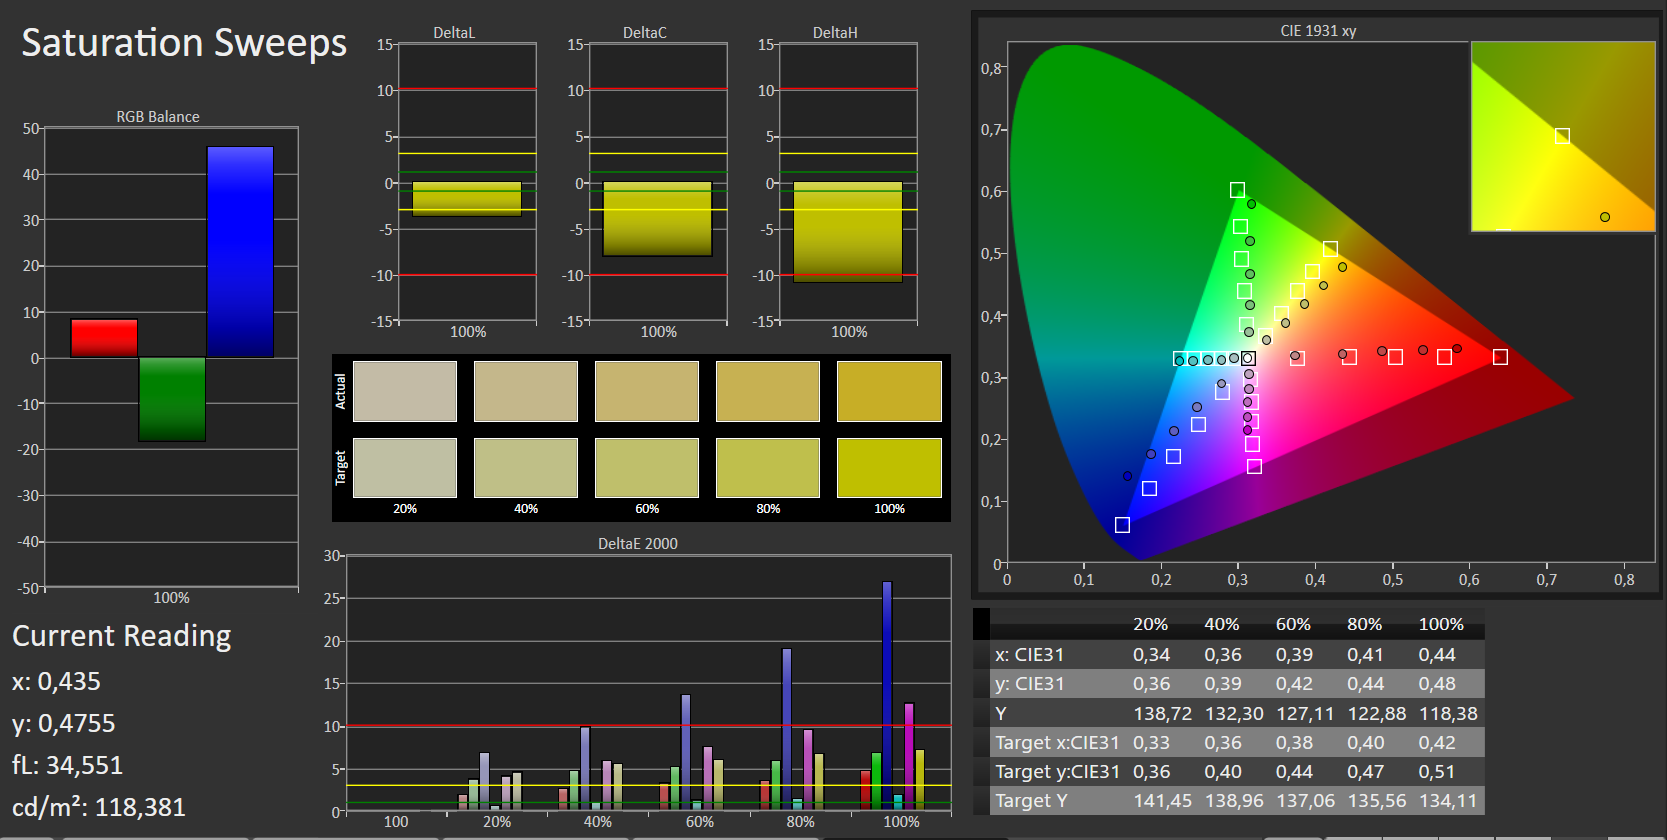Click the zoomed inset in CIE 1931 chart
Viewport: 1667px width, 840px height.
(1562, 137)
